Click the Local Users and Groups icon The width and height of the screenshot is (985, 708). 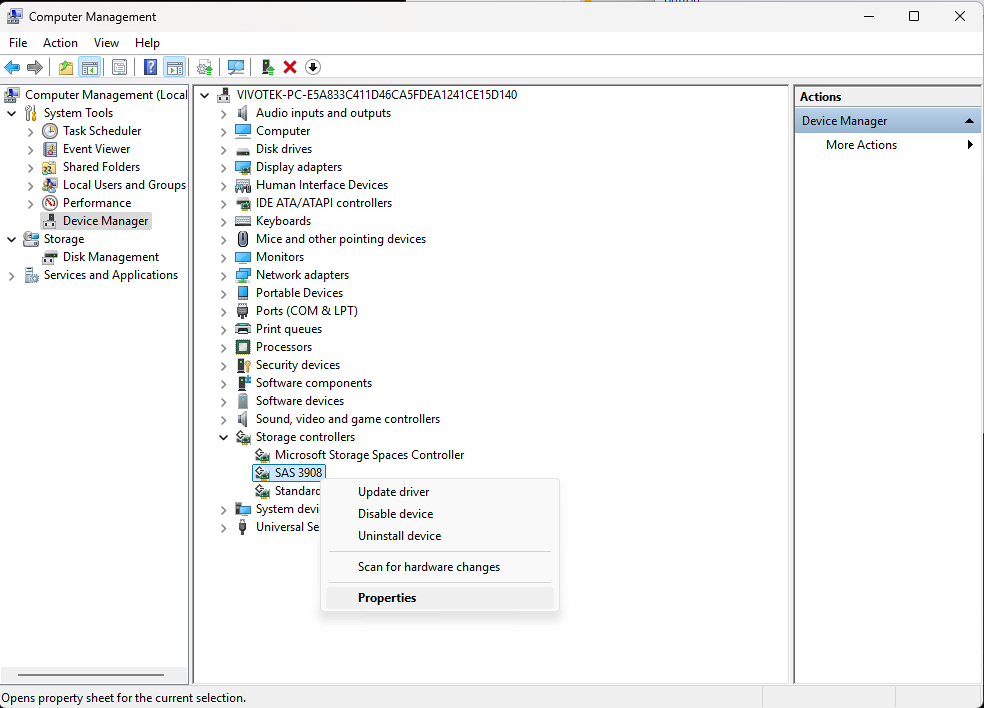coord(50,185)
